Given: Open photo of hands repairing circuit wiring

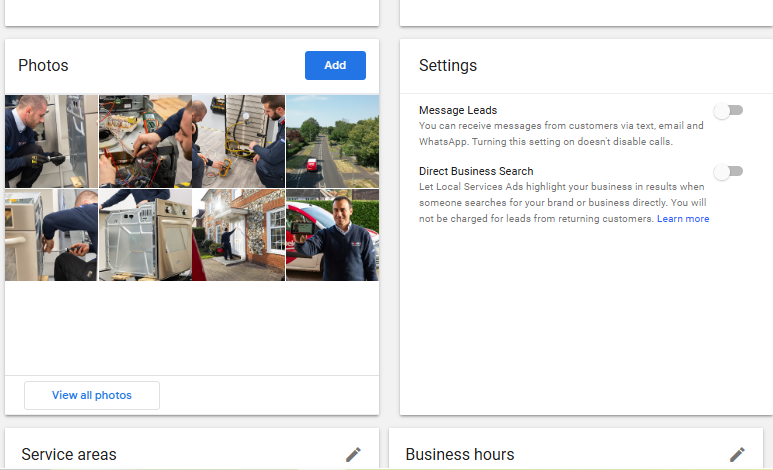Looking at the screenshot, I should pyautogui.click(x=145, y=141).
